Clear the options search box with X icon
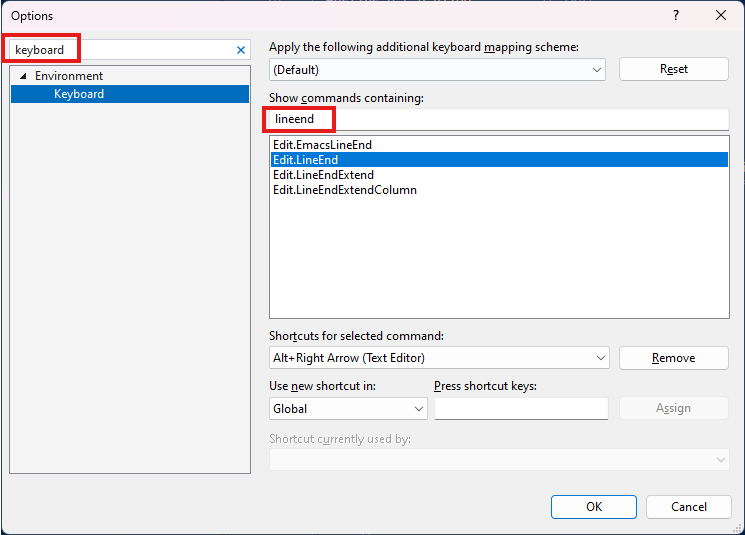The width and height of the screenshot is (745, 535). point(241,50)
